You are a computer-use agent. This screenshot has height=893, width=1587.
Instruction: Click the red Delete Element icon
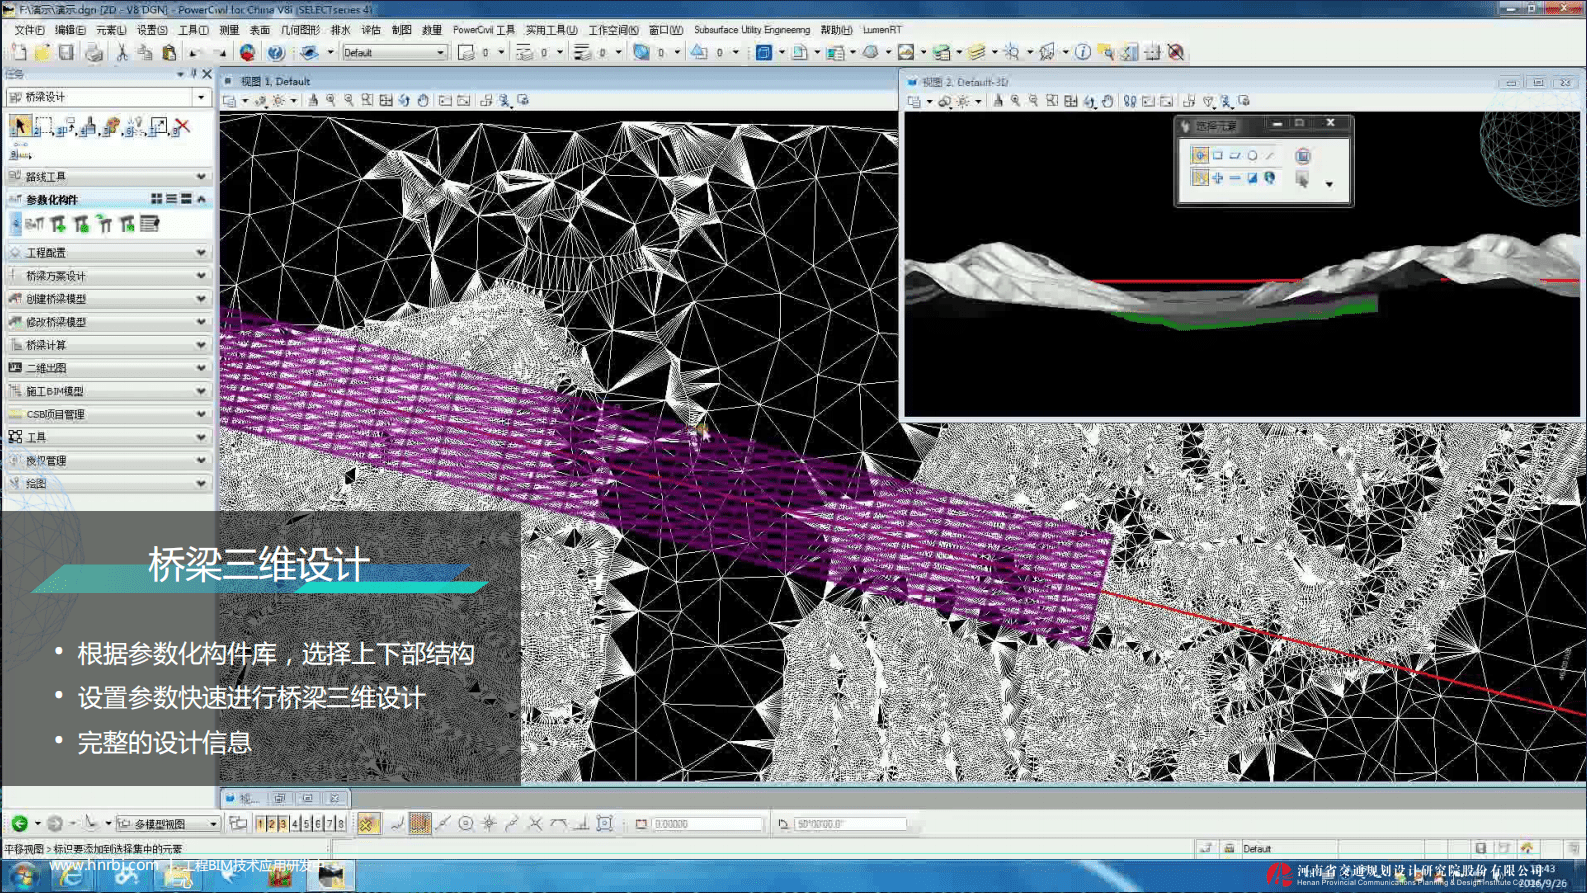(x=182, y=126)
